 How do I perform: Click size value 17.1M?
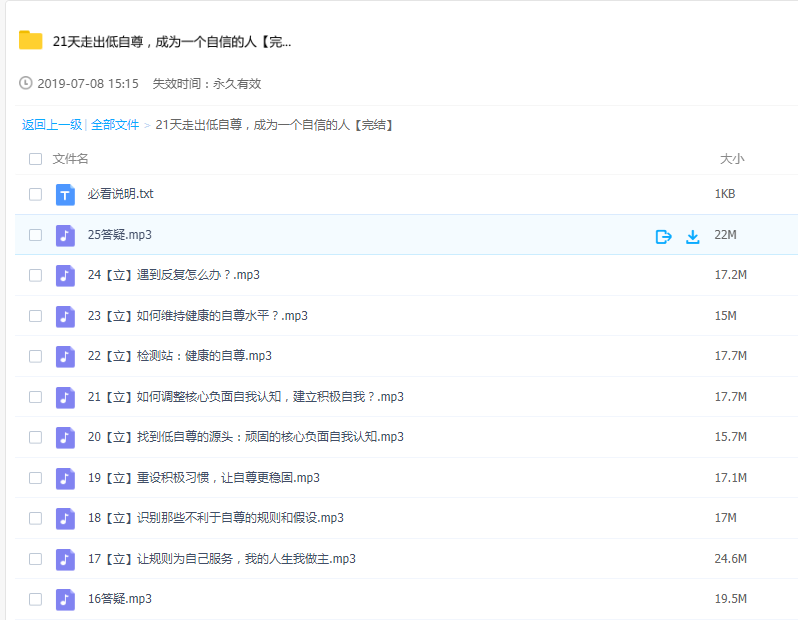coord(731,477)
